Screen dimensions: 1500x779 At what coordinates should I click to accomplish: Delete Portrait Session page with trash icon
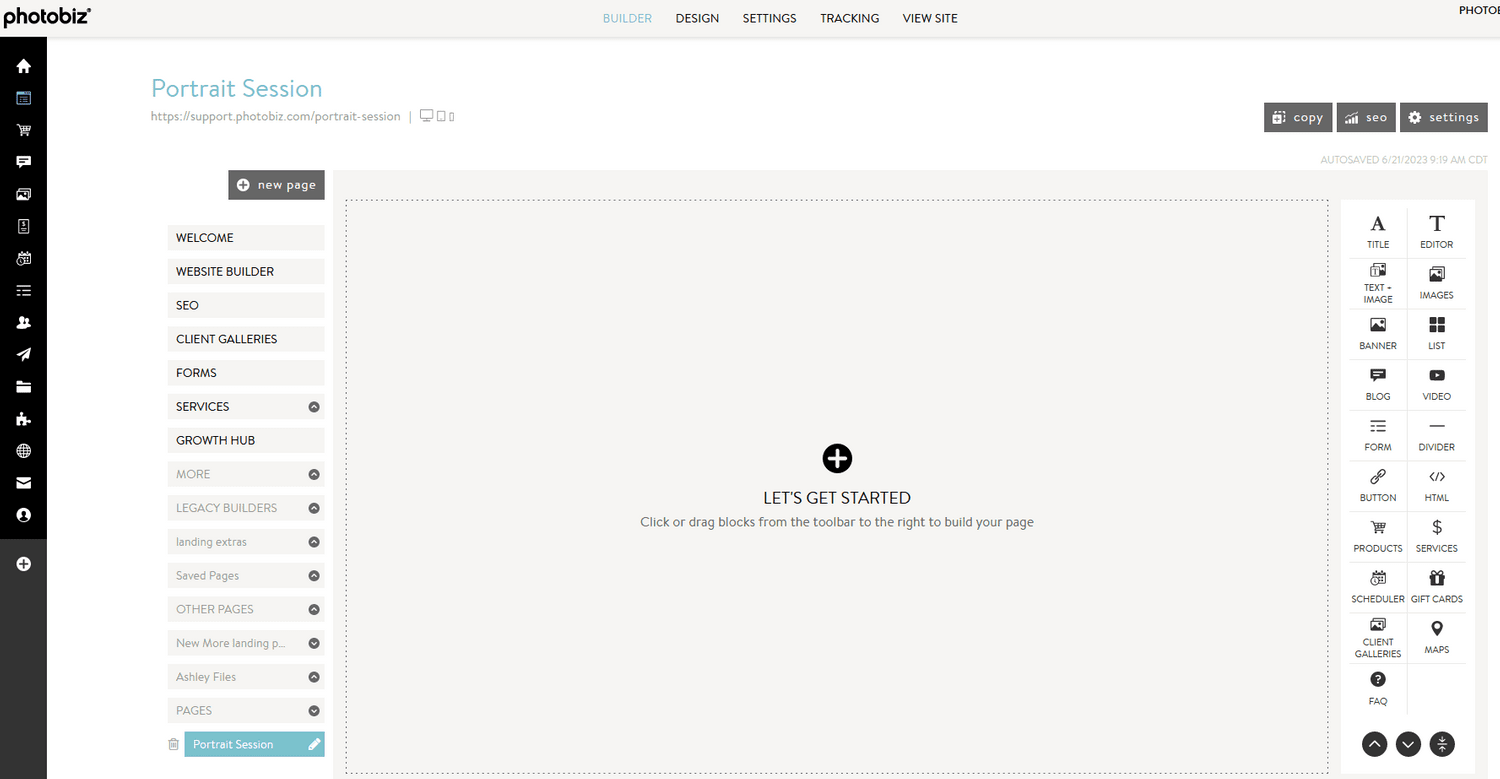pos(174,744)
